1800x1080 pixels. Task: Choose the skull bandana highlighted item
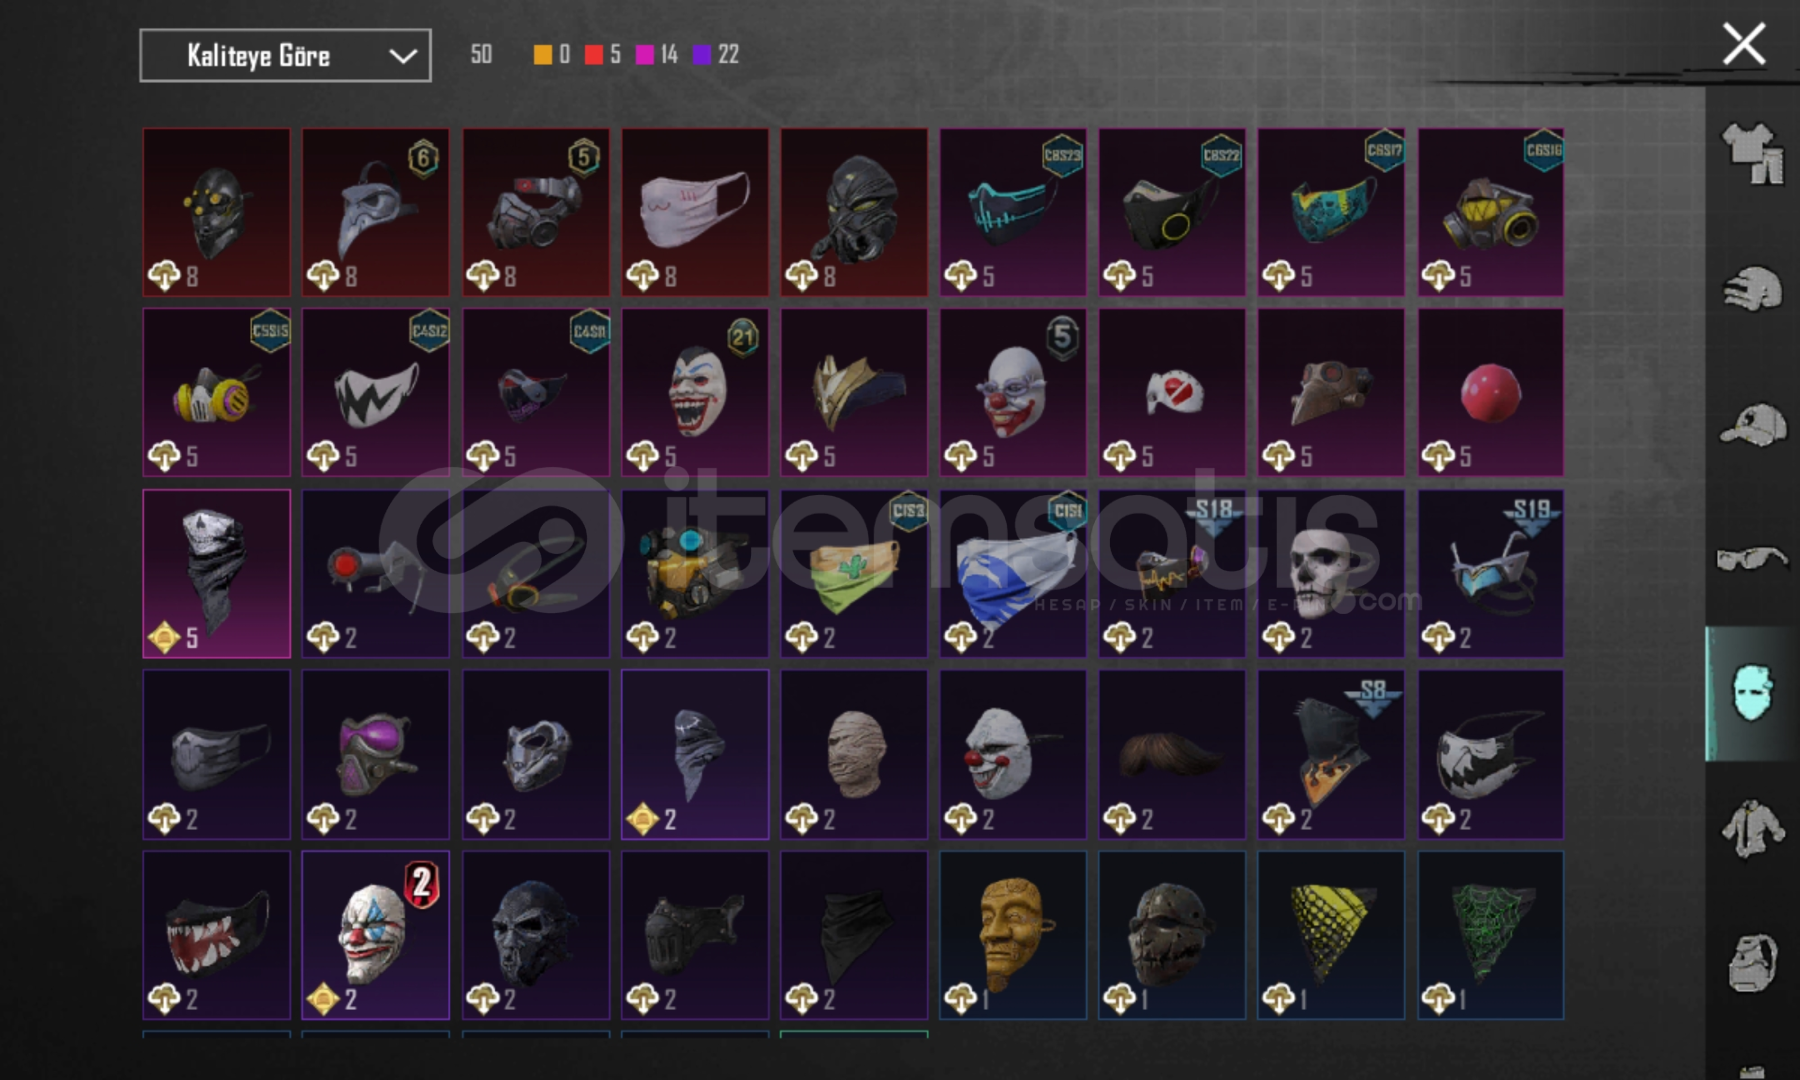[217, 573]
